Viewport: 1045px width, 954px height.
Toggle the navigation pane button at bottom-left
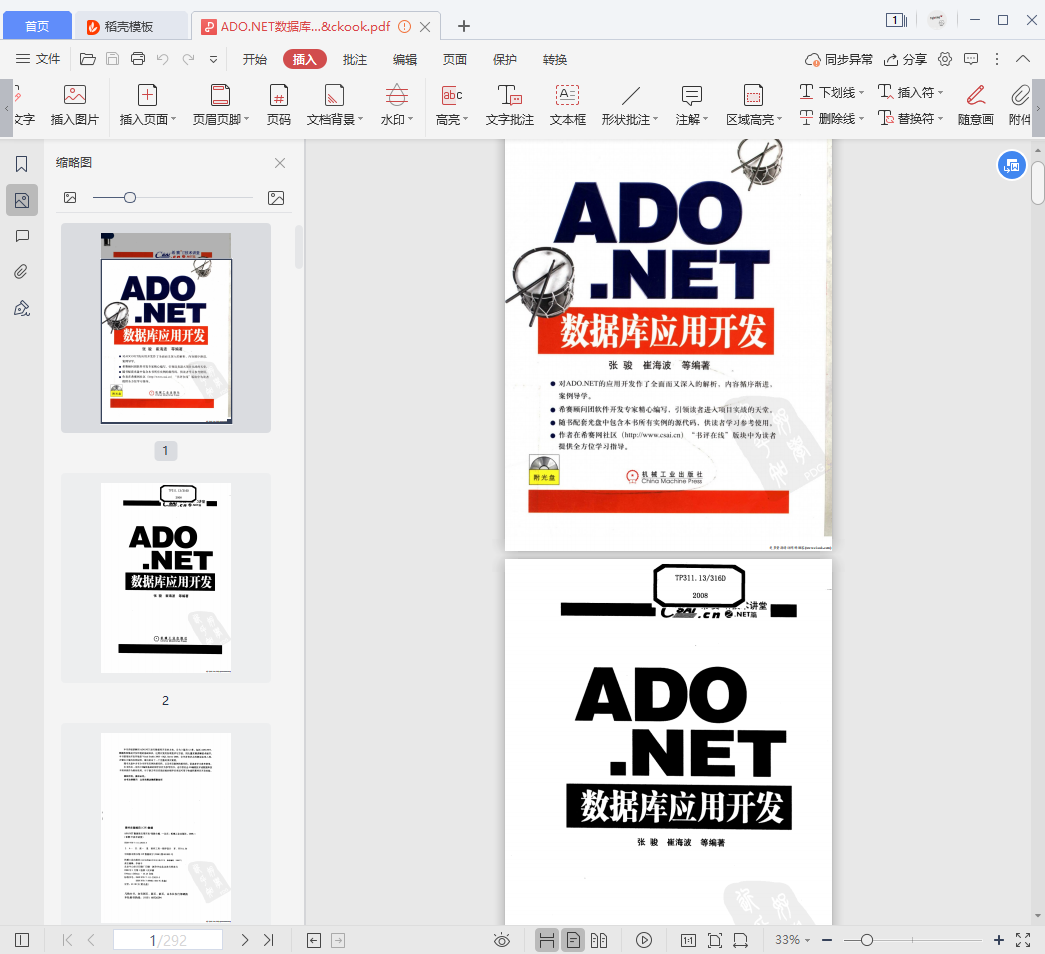click(22, 940)
